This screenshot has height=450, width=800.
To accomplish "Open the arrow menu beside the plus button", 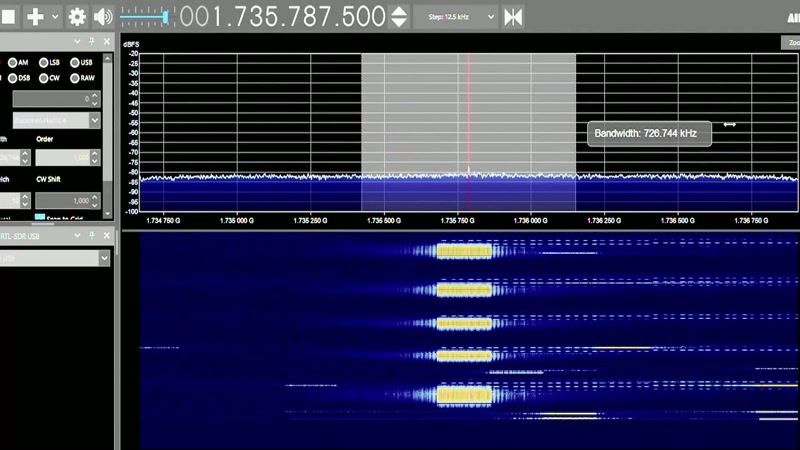I will tap(55, 17).
